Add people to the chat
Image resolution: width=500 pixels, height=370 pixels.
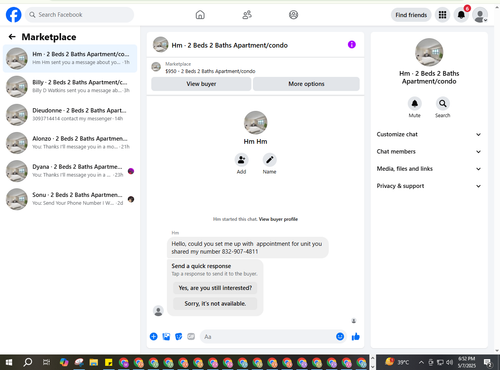(241, 160)
